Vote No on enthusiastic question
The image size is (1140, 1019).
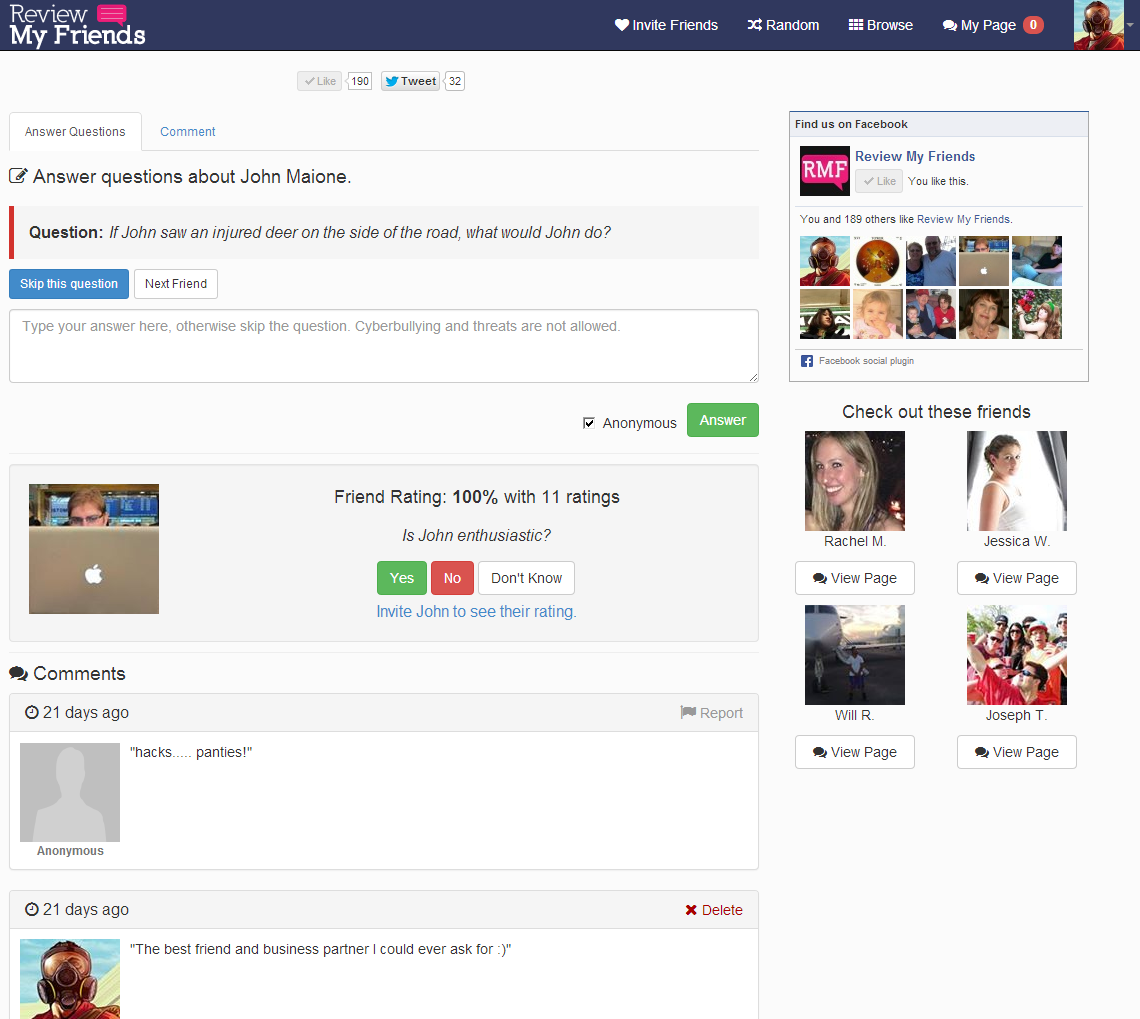[x=452, y=578]
